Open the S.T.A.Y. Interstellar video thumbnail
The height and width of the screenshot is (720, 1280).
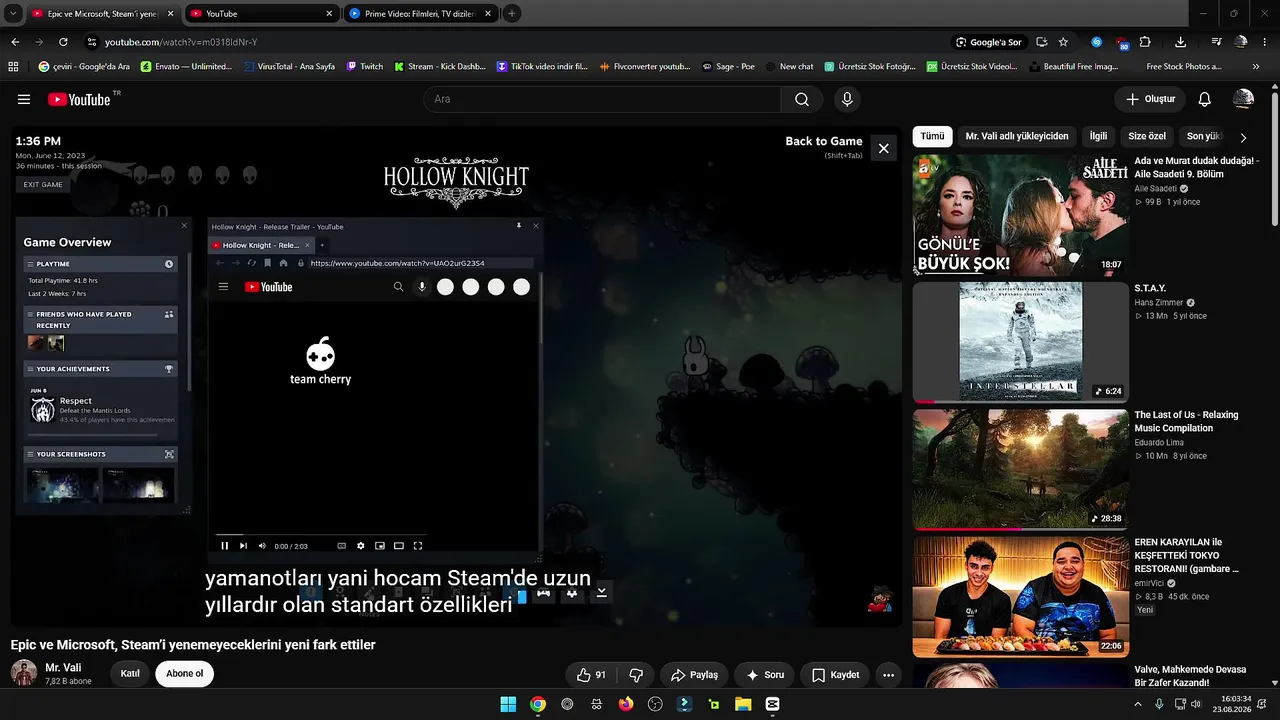click(1020, 342)
